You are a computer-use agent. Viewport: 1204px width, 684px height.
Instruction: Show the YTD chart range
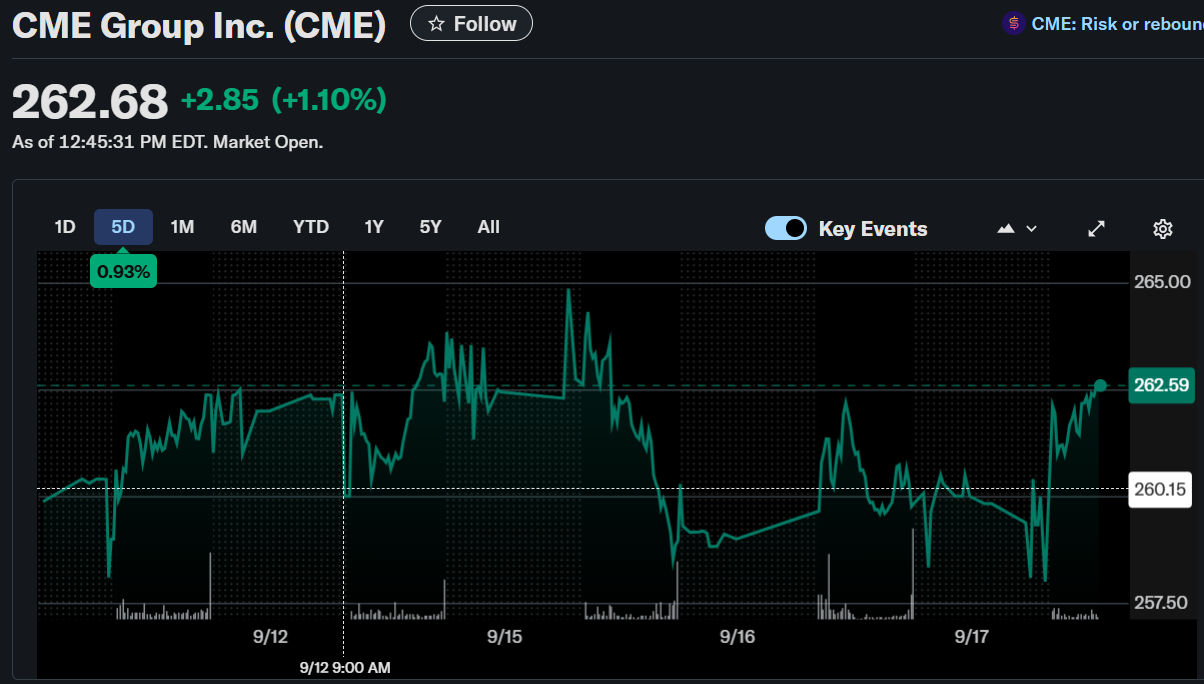(311, 227)
